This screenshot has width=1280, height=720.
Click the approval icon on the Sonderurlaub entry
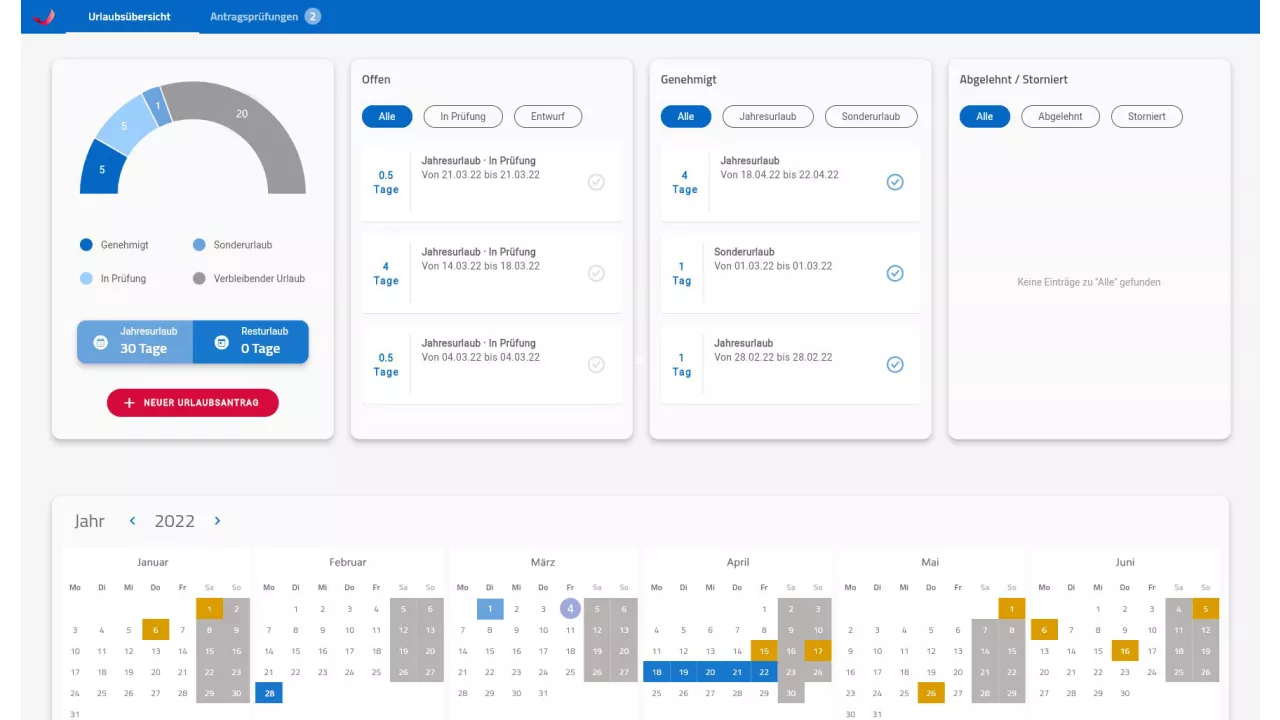pyautogui.click(x=895, y=273)
